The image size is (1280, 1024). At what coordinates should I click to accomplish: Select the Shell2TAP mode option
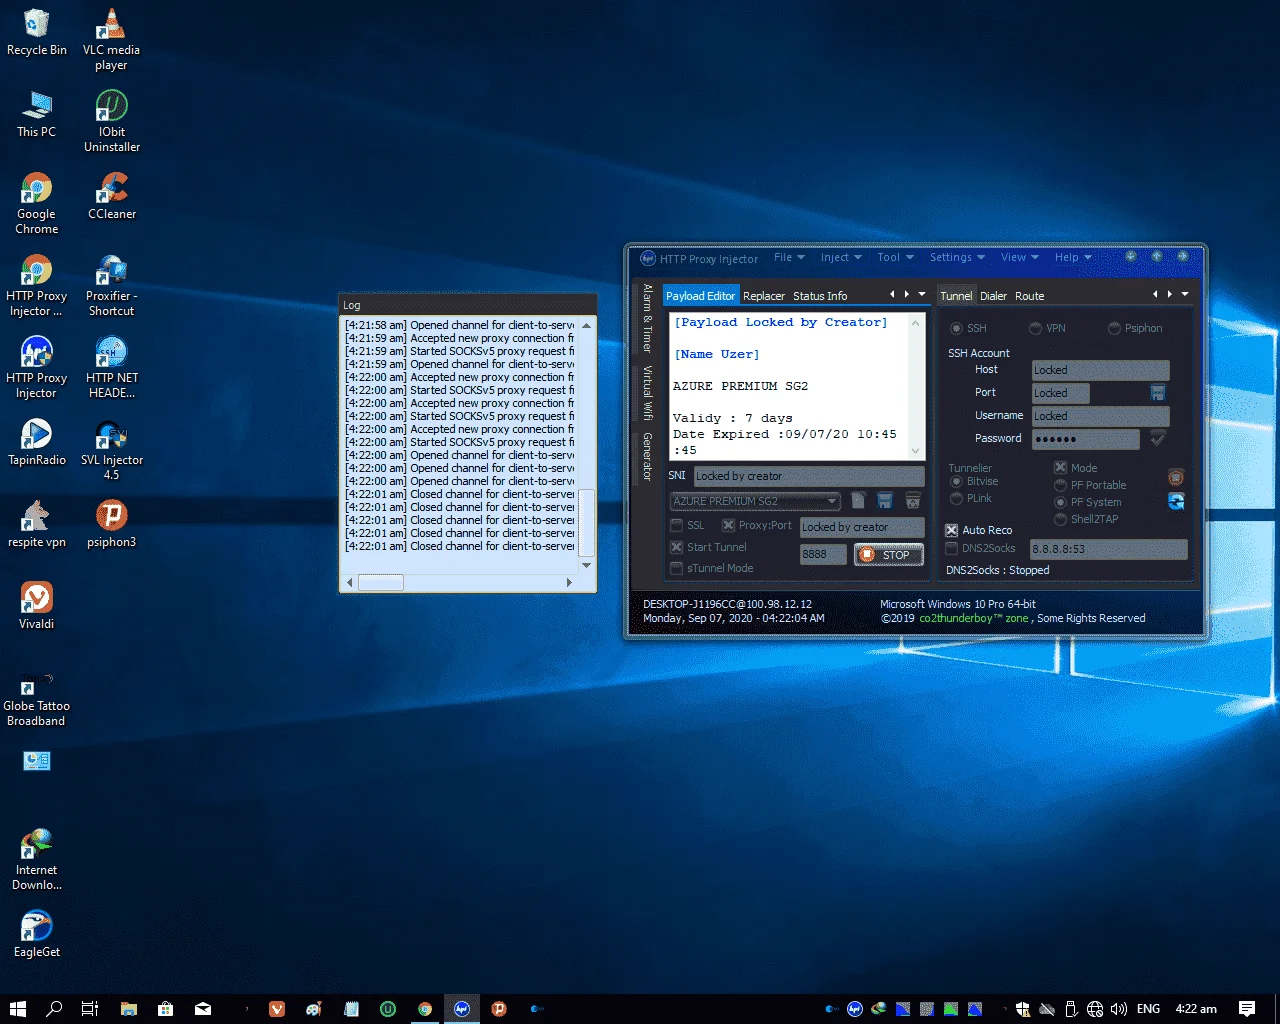[1060, 519]
